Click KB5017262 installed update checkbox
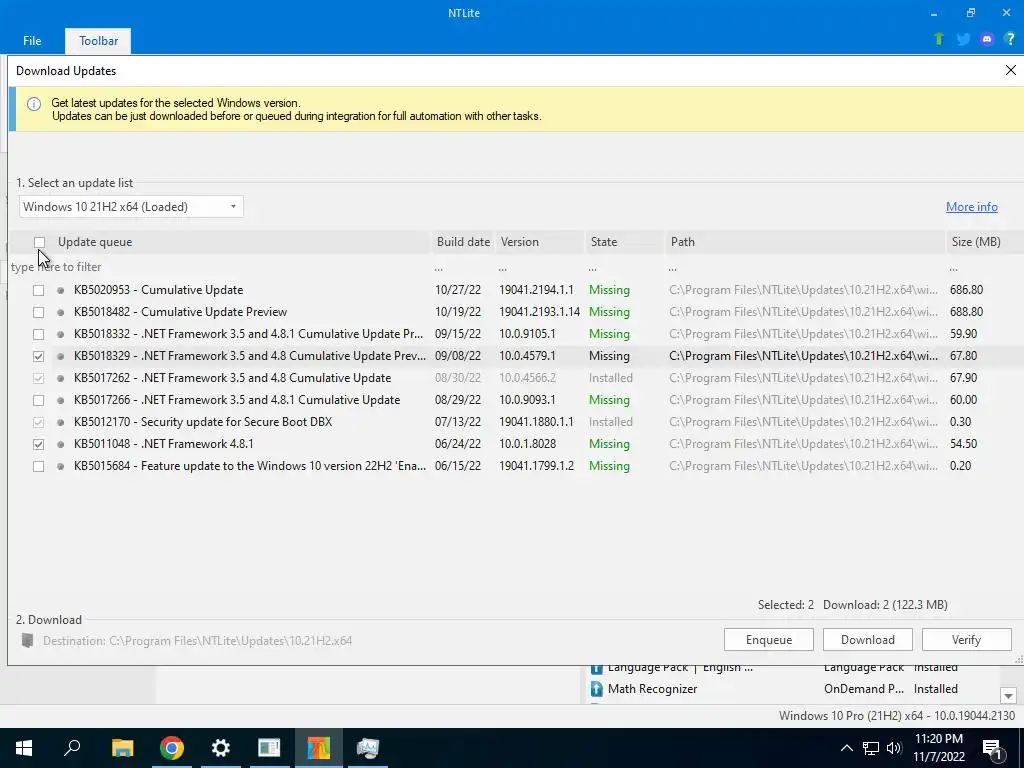Image resolution: width=1024 pixels, height=768 pixels. [x=39, y=378]
